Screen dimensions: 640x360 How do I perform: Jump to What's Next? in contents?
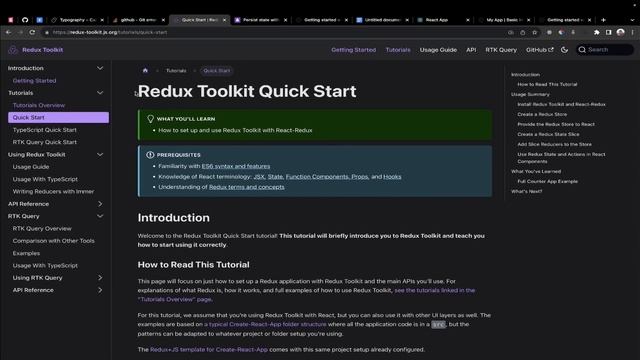coord(527,191)
